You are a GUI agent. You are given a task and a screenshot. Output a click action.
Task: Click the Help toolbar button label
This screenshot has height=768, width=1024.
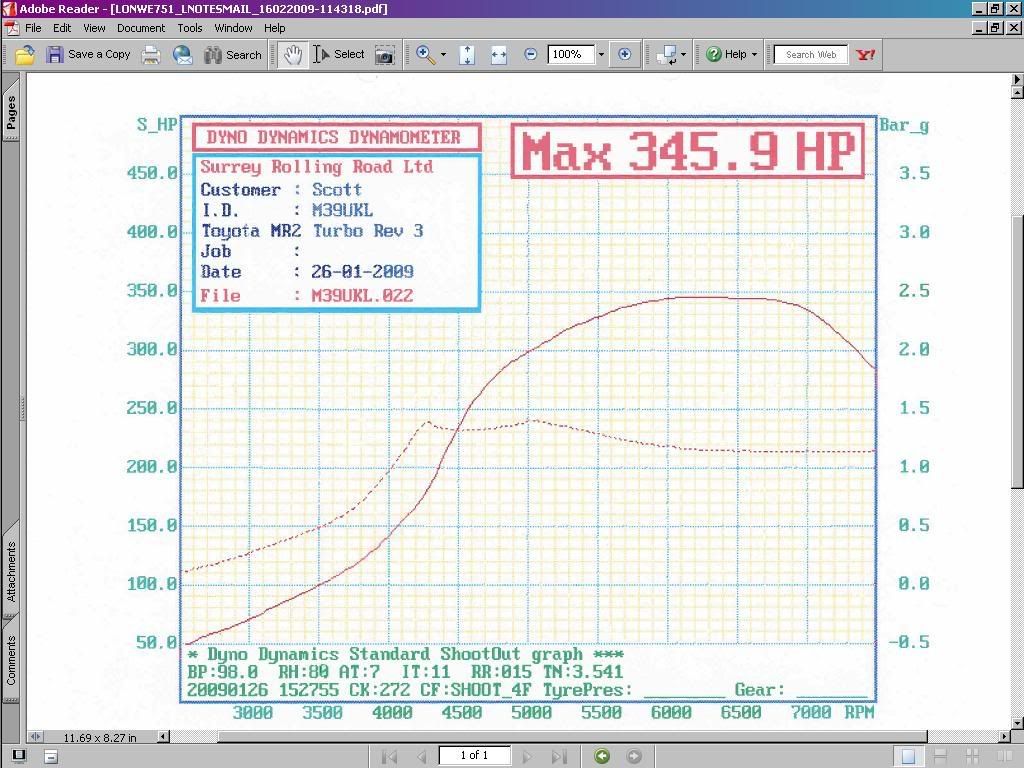coord(735,54)
